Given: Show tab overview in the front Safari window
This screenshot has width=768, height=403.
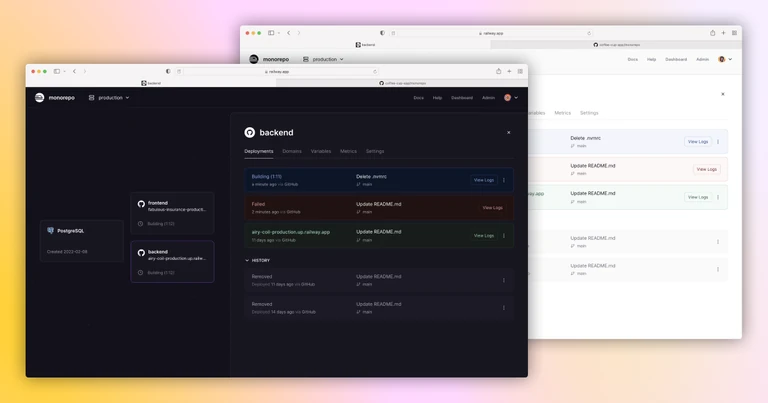Looking at the screenshot, I should point(520,71).
